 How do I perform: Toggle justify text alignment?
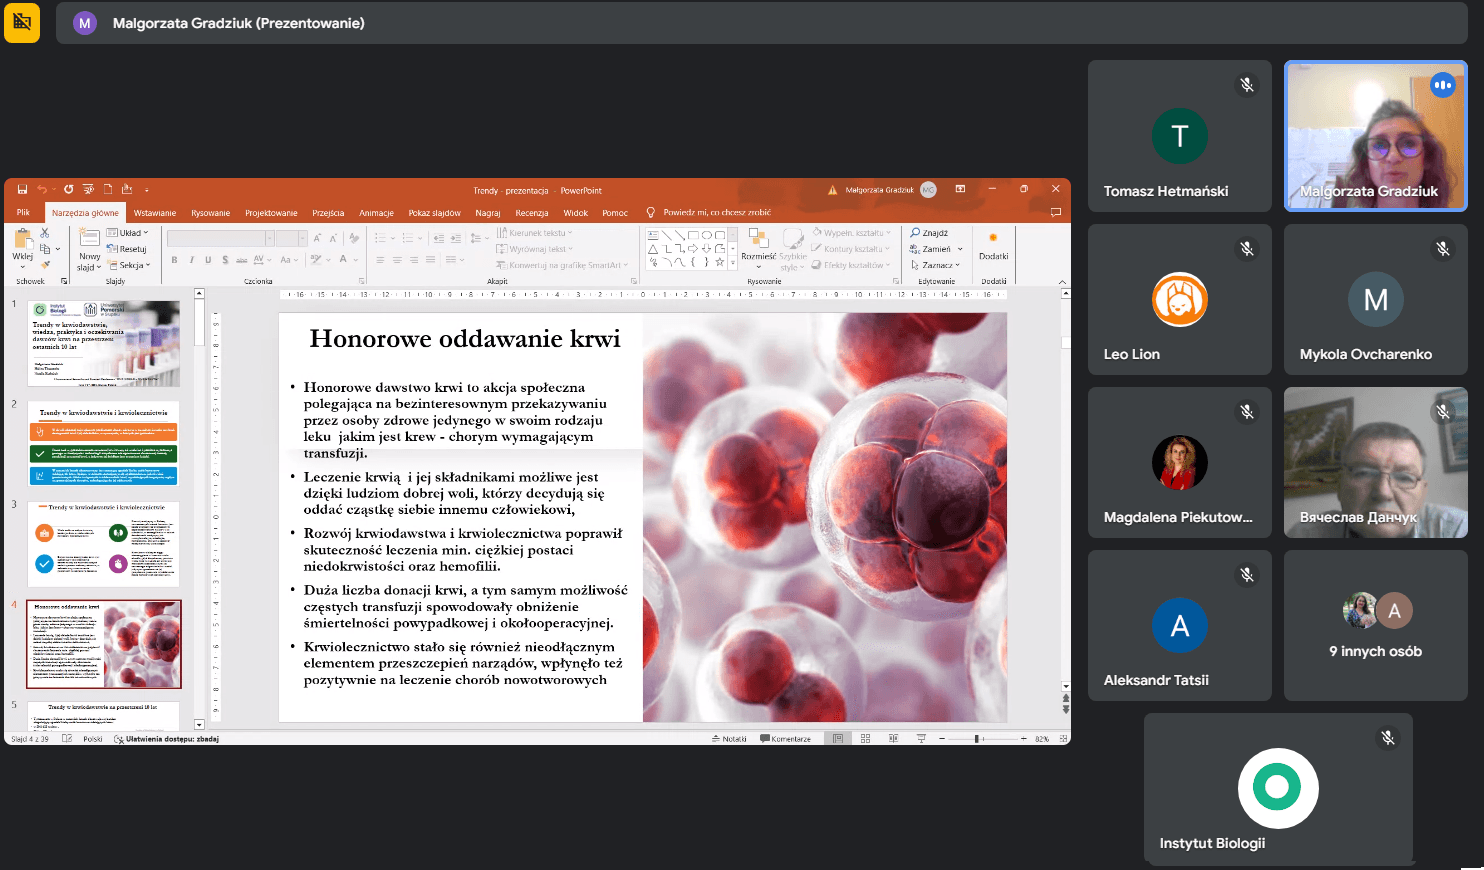point(430,260)
